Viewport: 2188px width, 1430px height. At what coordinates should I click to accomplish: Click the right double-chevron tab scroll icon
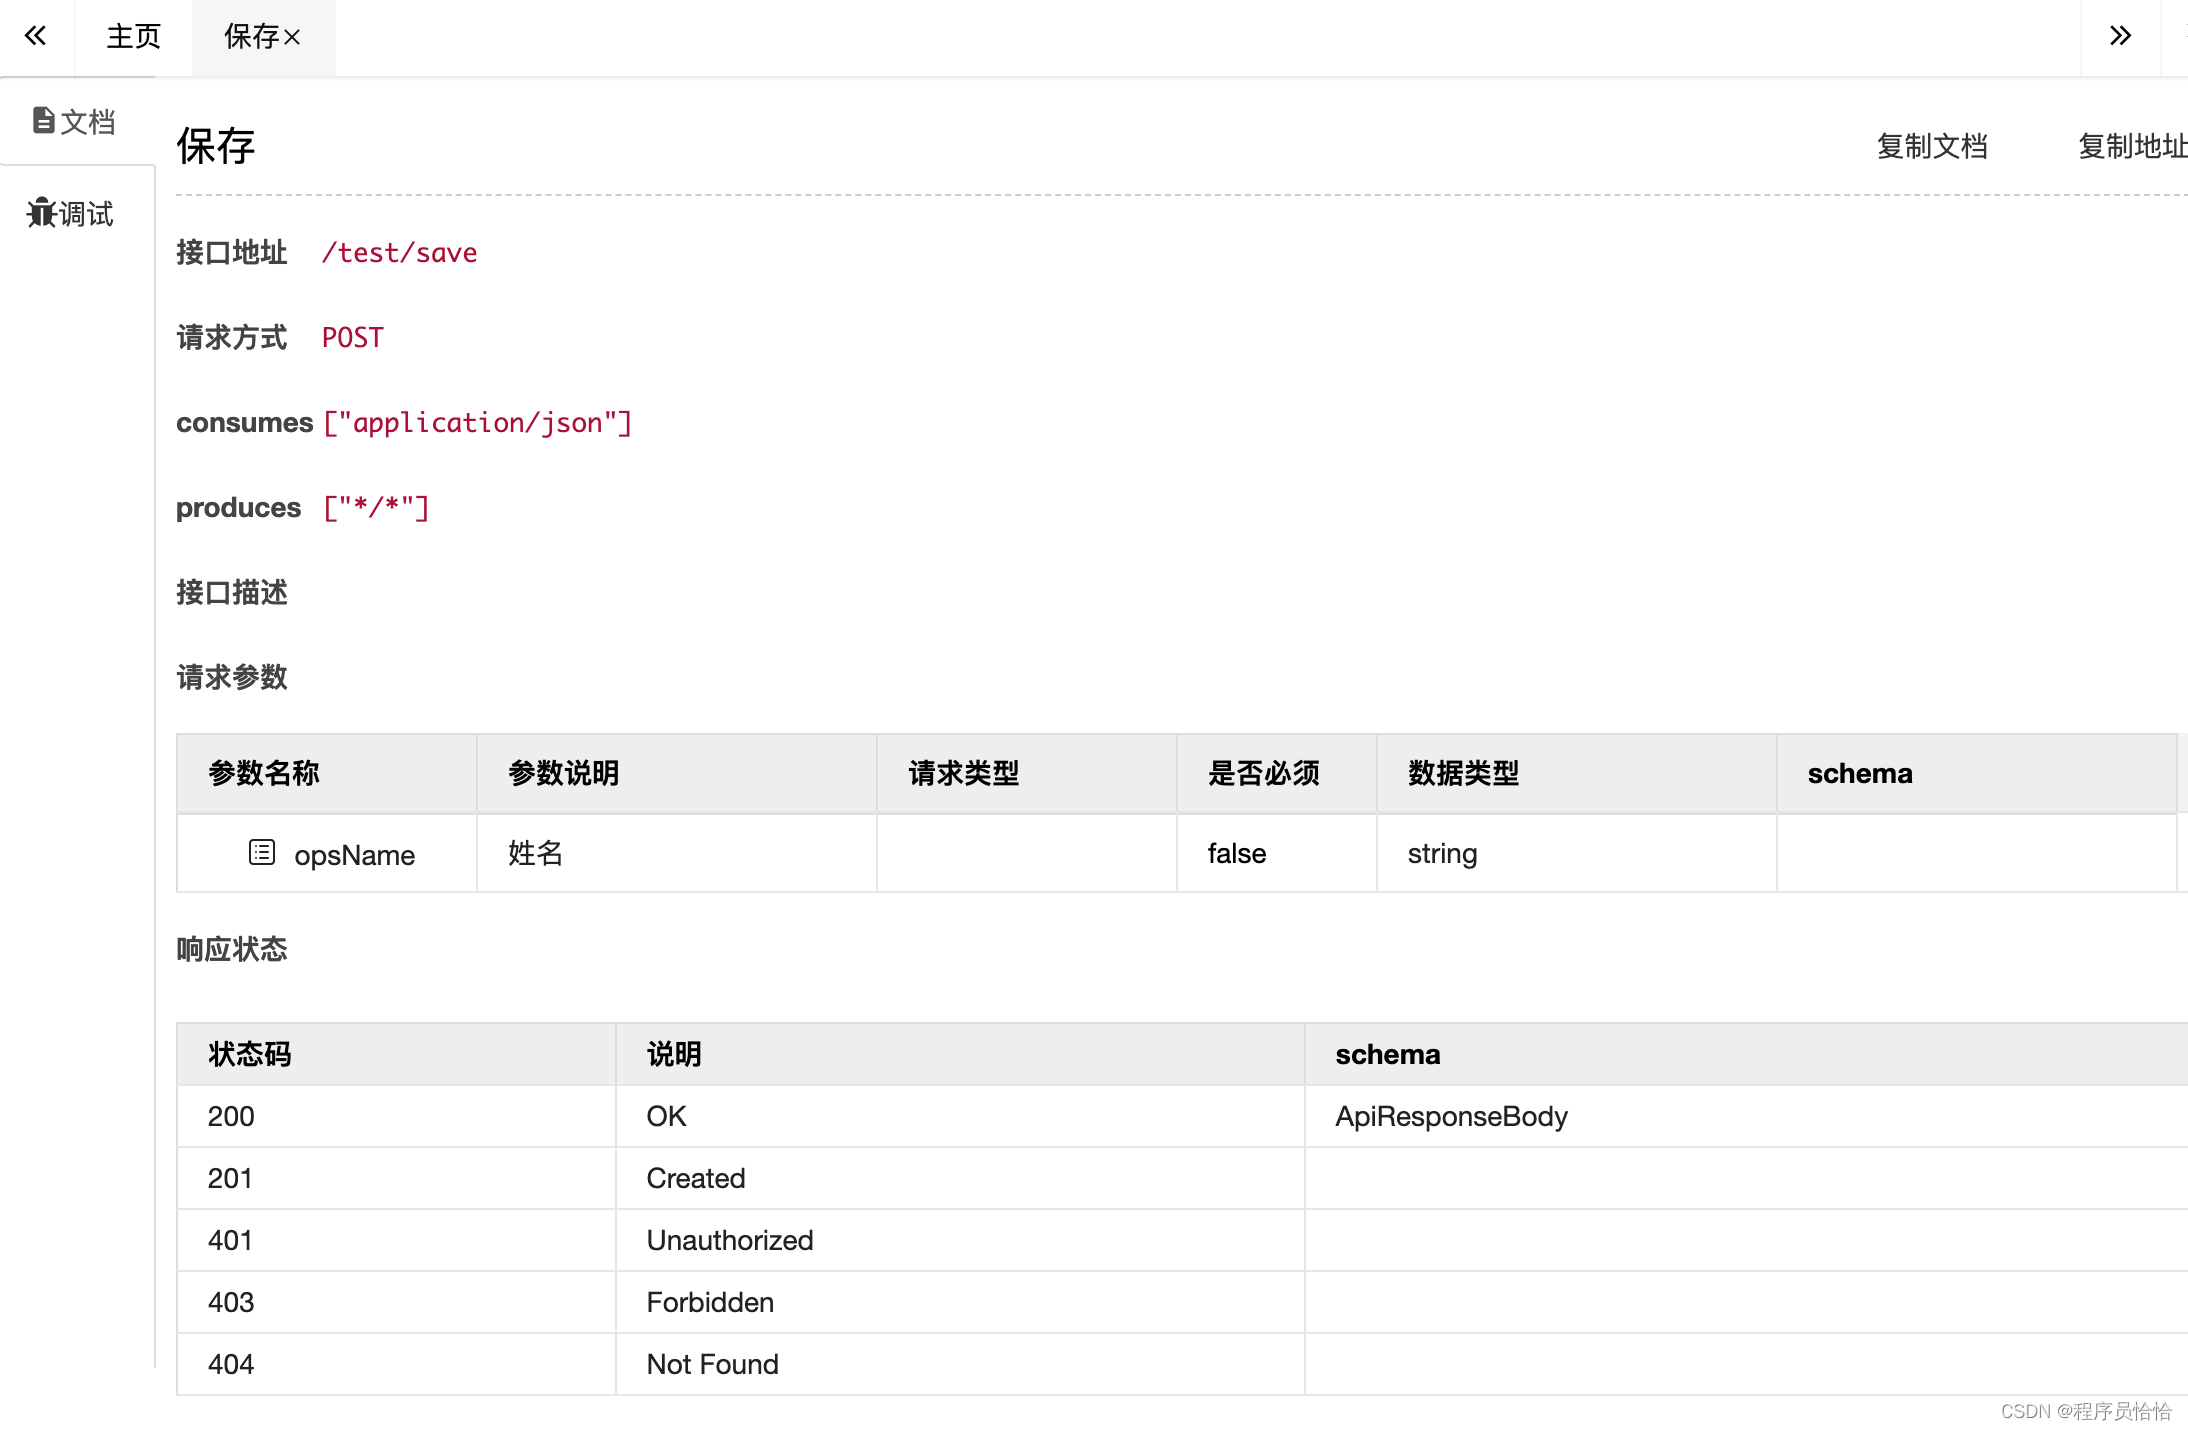coord(2119,36)
